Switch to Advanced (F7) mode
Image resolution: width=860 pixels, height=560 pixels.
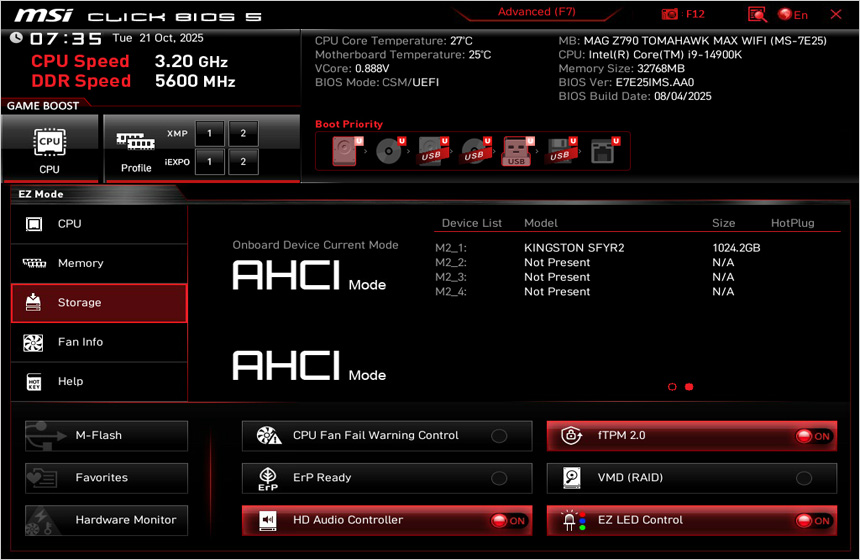(538, 12)
